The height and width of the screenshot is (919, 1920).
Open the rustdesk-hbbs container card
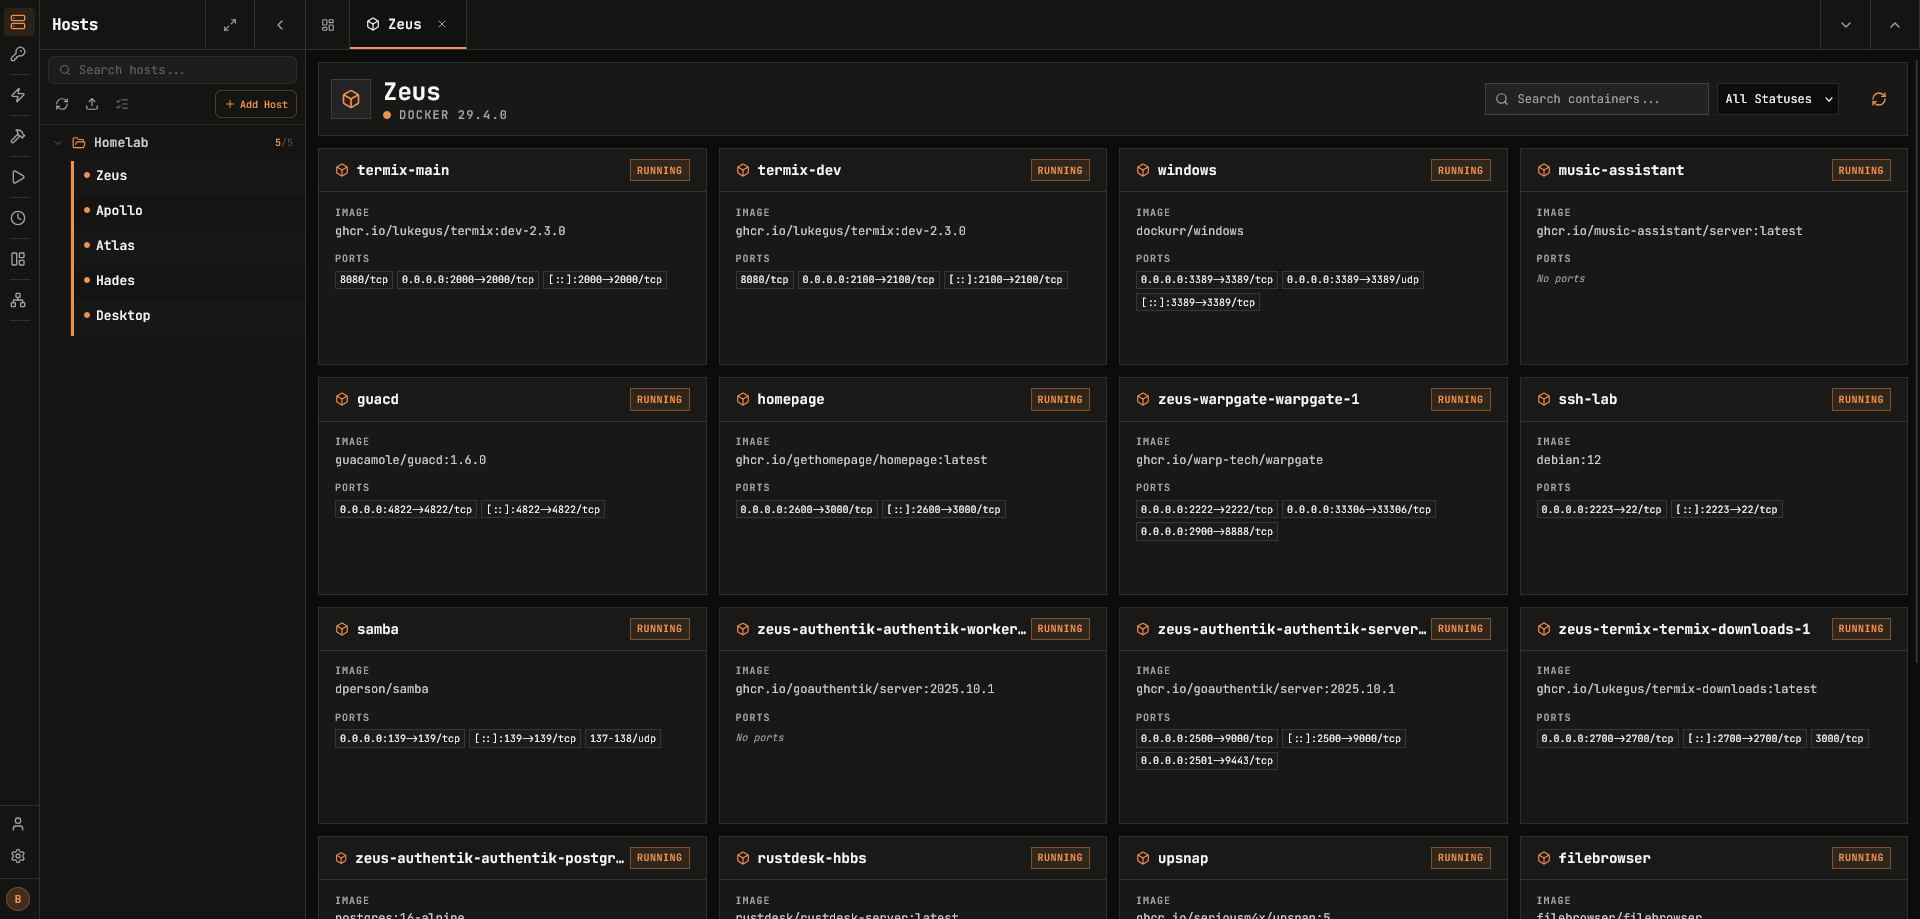pyautogui.click(x=913, y=877)
